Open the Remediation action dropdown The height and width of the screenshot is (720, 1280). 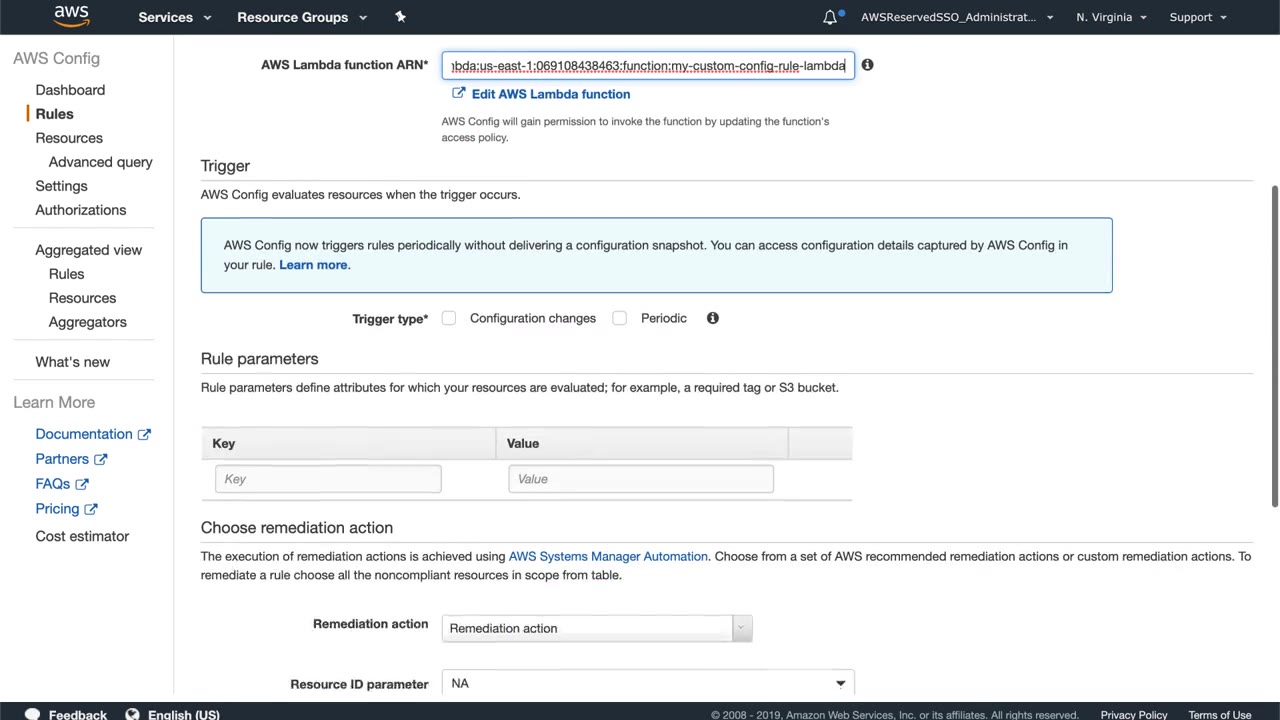(596, 628)
